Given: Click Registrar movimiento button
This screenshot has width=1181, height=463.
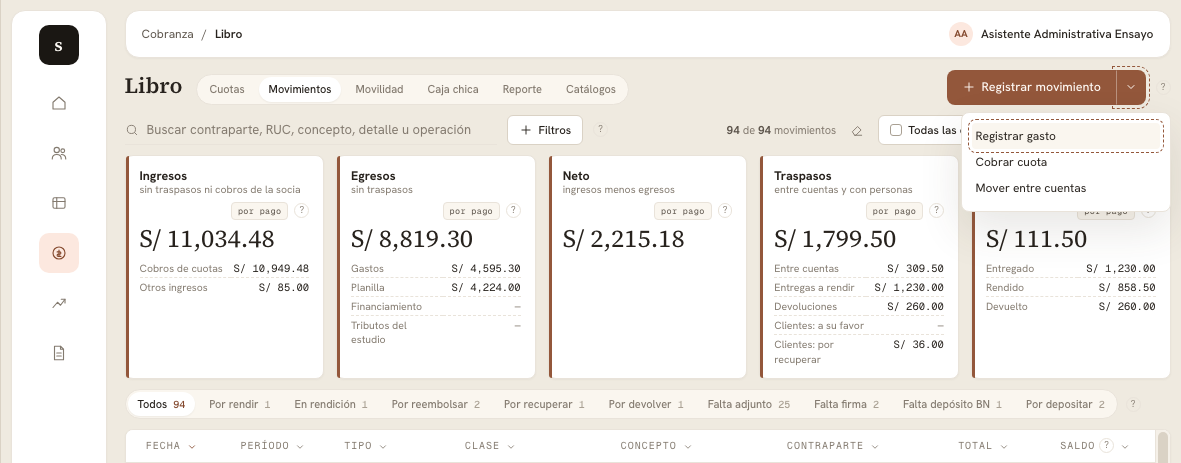Looking at the screenshot, I should (1032, 87).
